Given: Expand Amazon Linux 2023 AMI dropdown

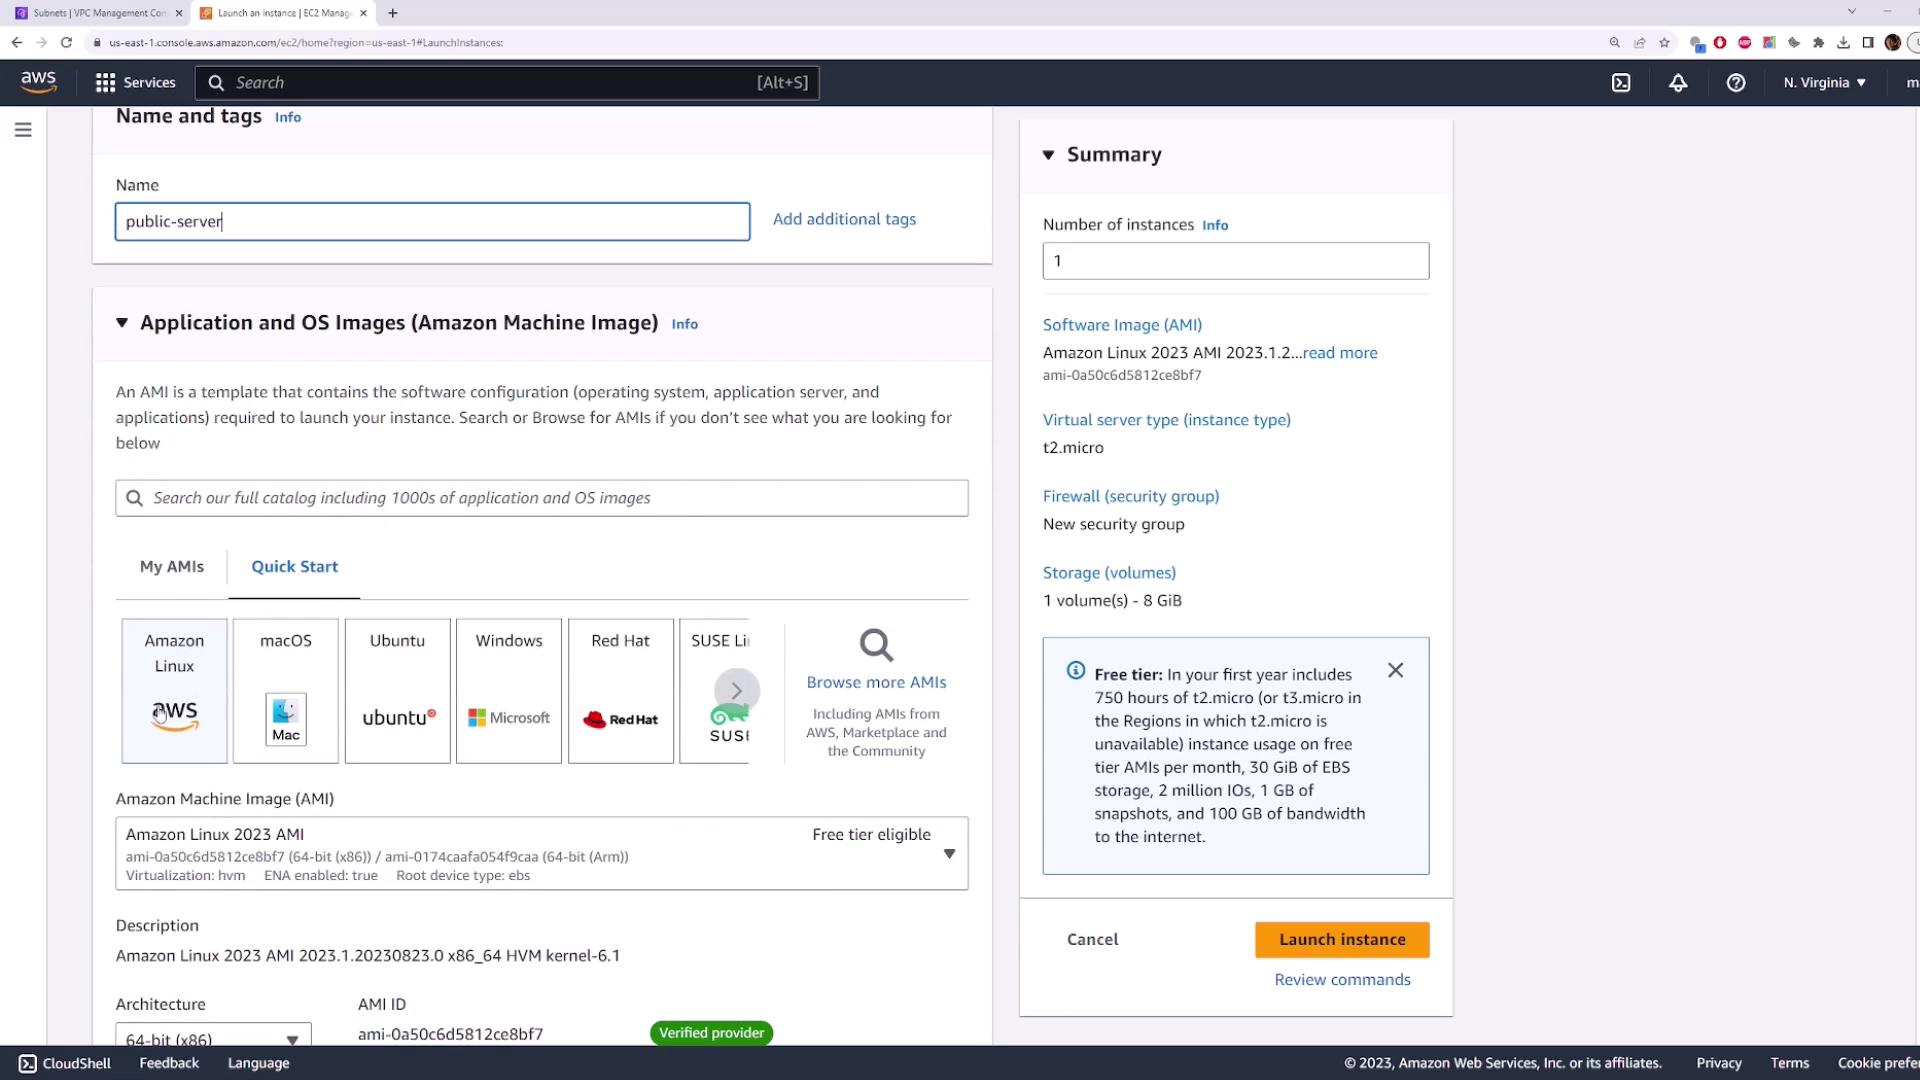Looking at the screenshot, I should pyautogui.click(x=949, y=854).
